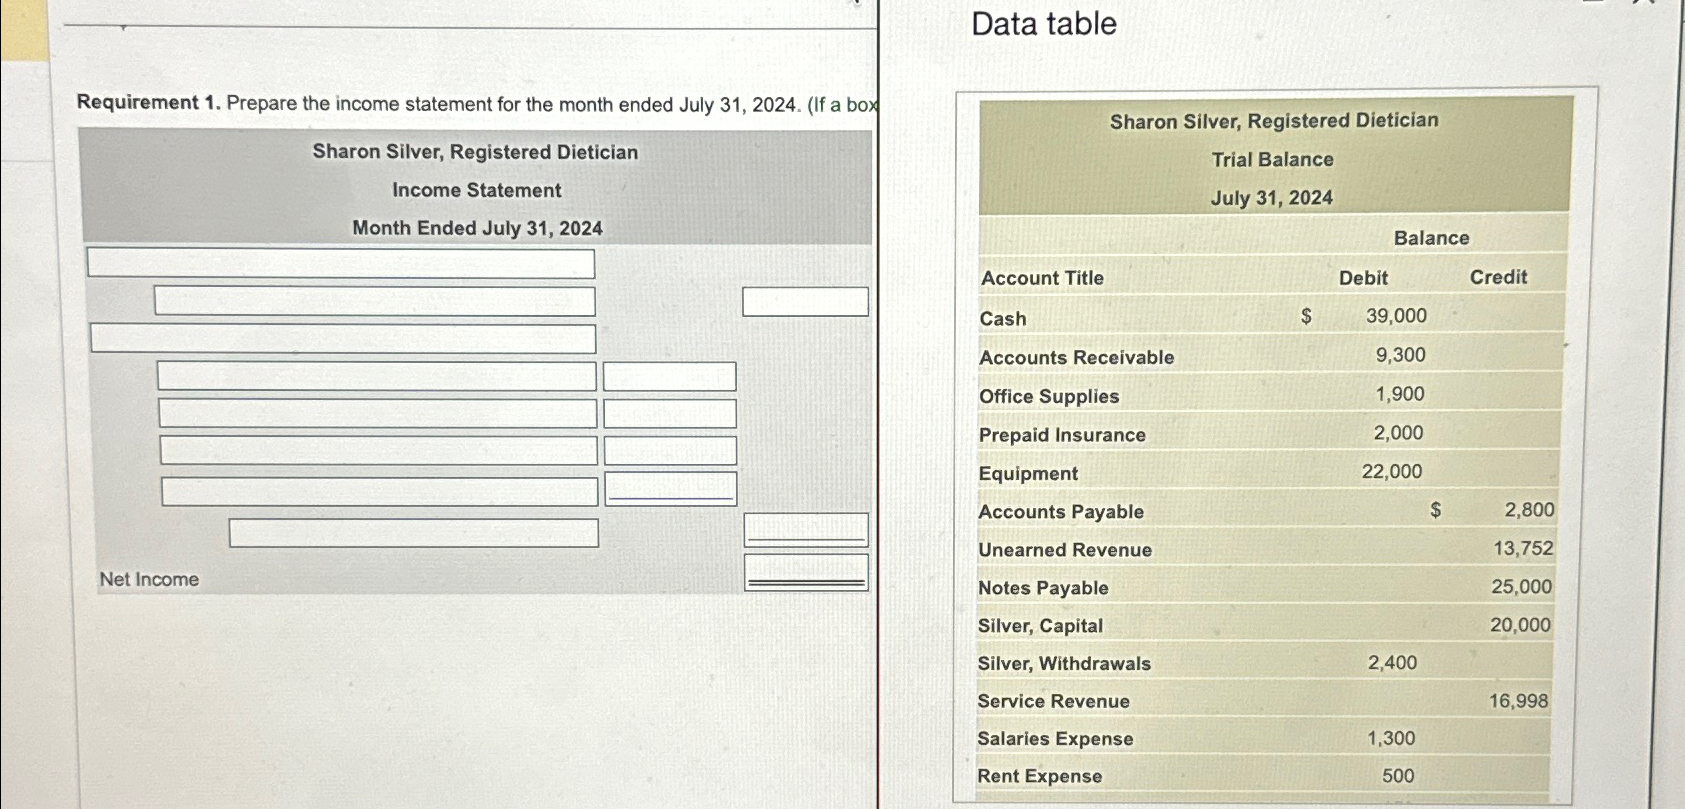Select Unearned Revenue credit 13,752
1685x809 pixels.
(x=1523, y=549)
